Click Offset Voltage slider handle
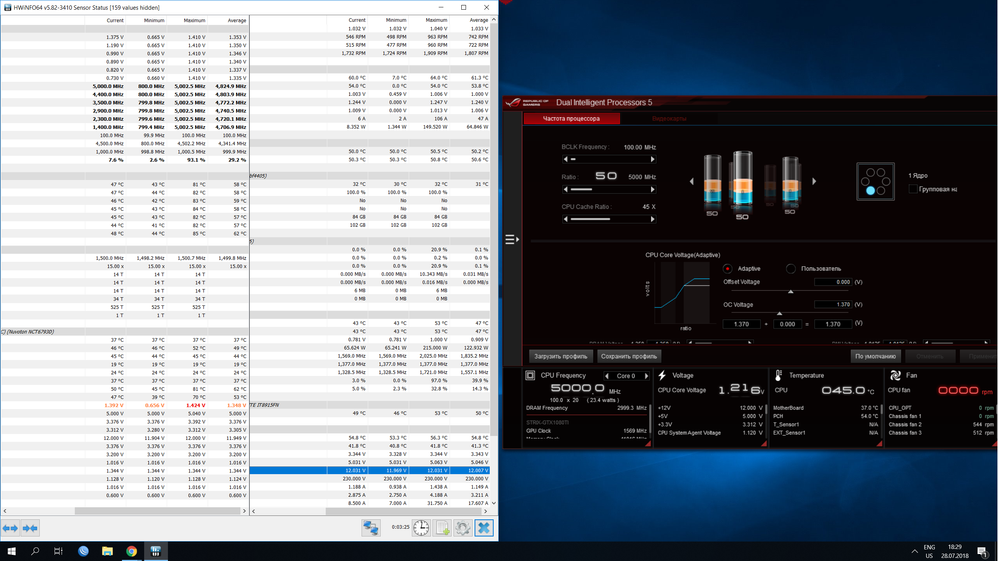Image resolution: width=999 pixels, height=561 pixels. point(791,292)
